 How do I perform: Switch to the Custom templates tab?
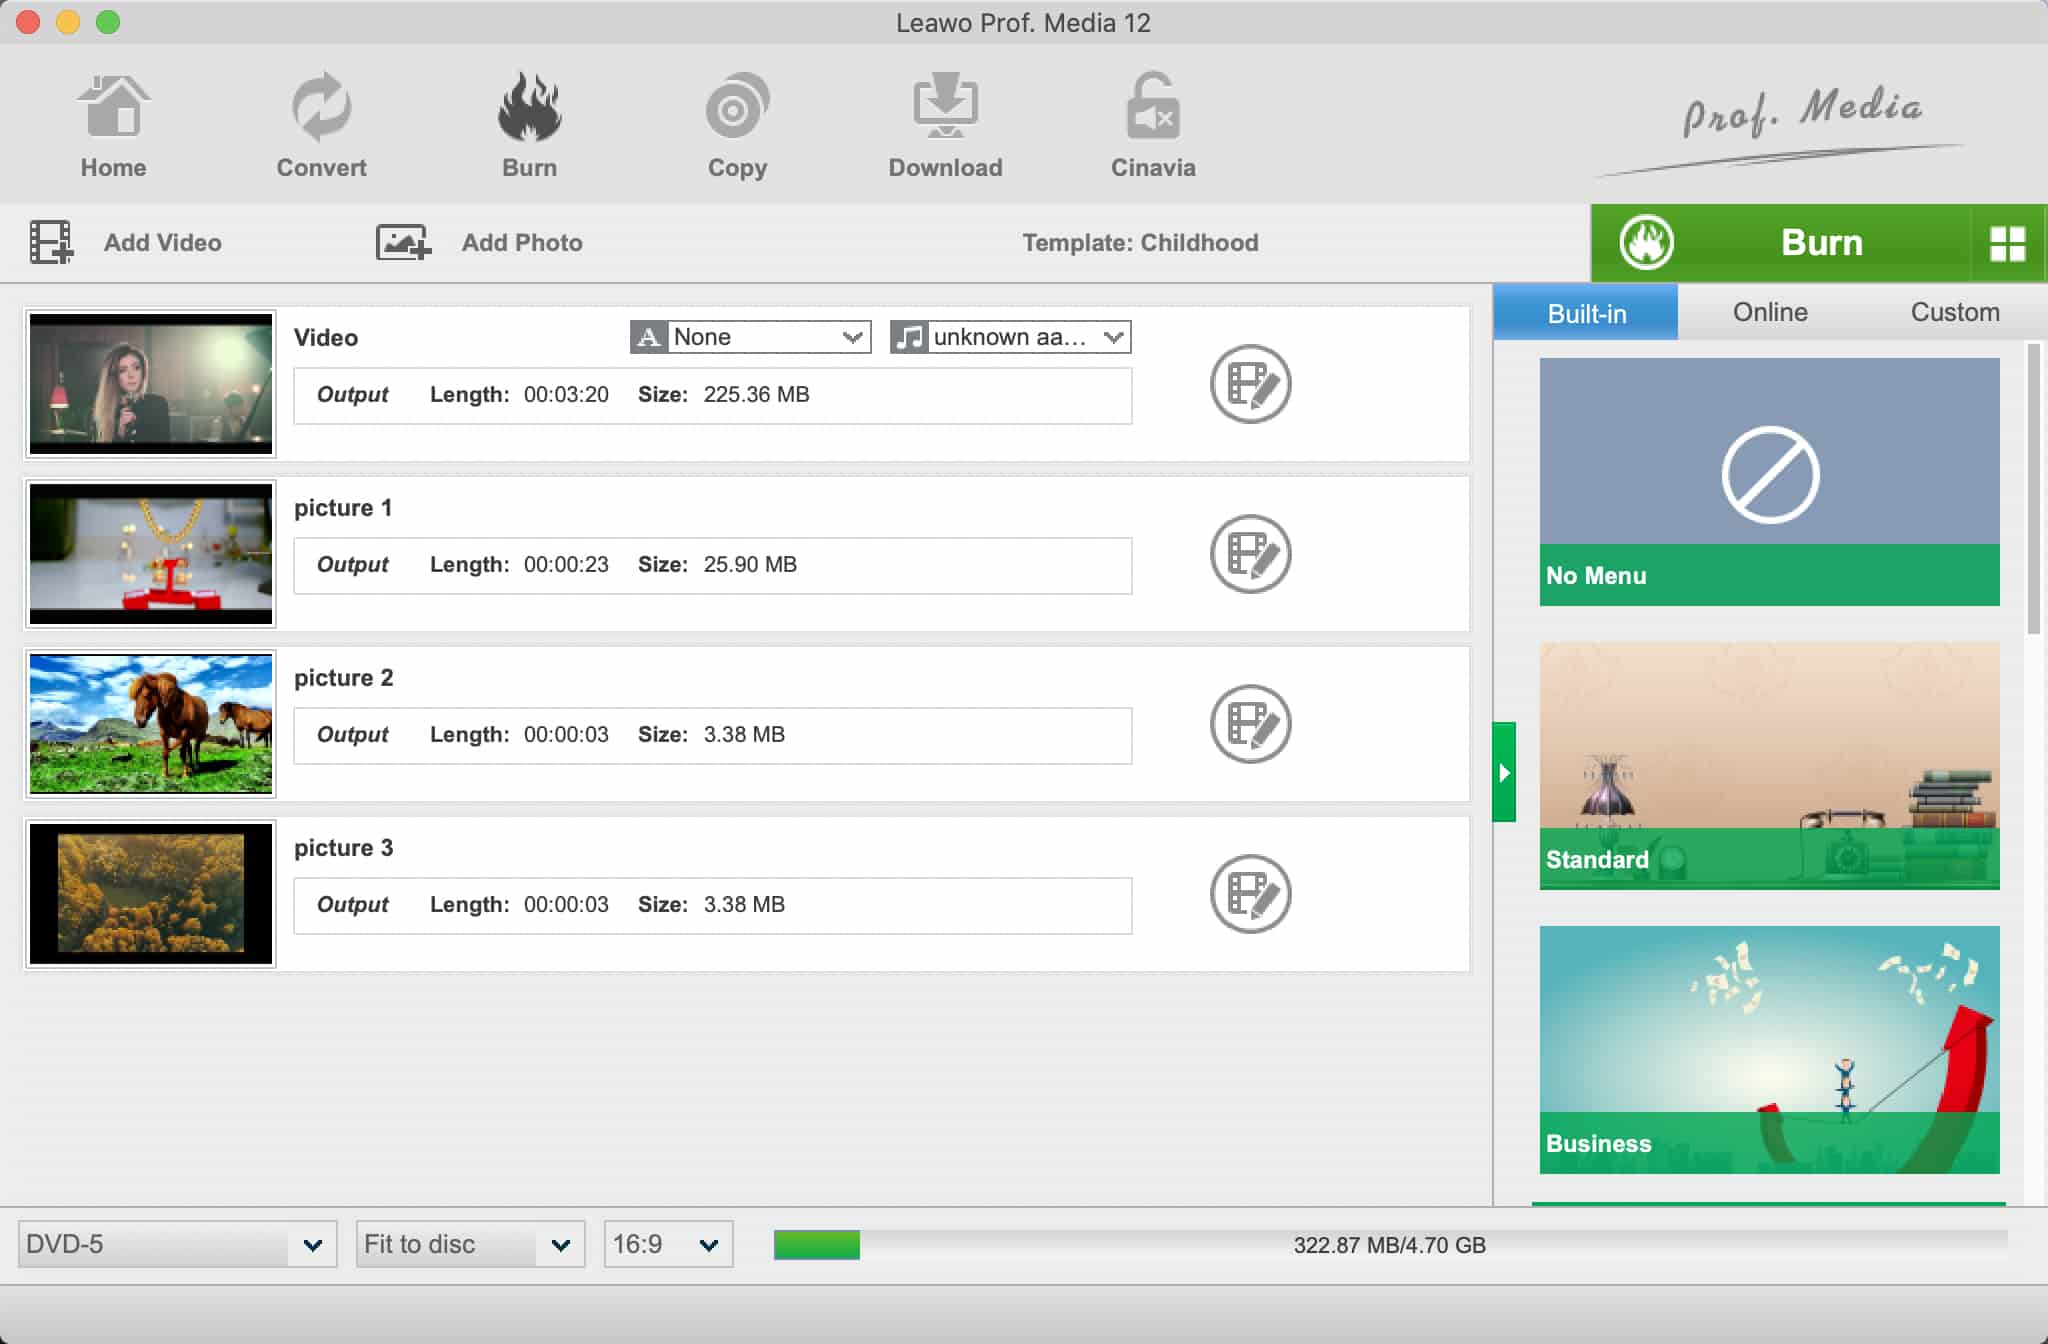point(1954,312)
